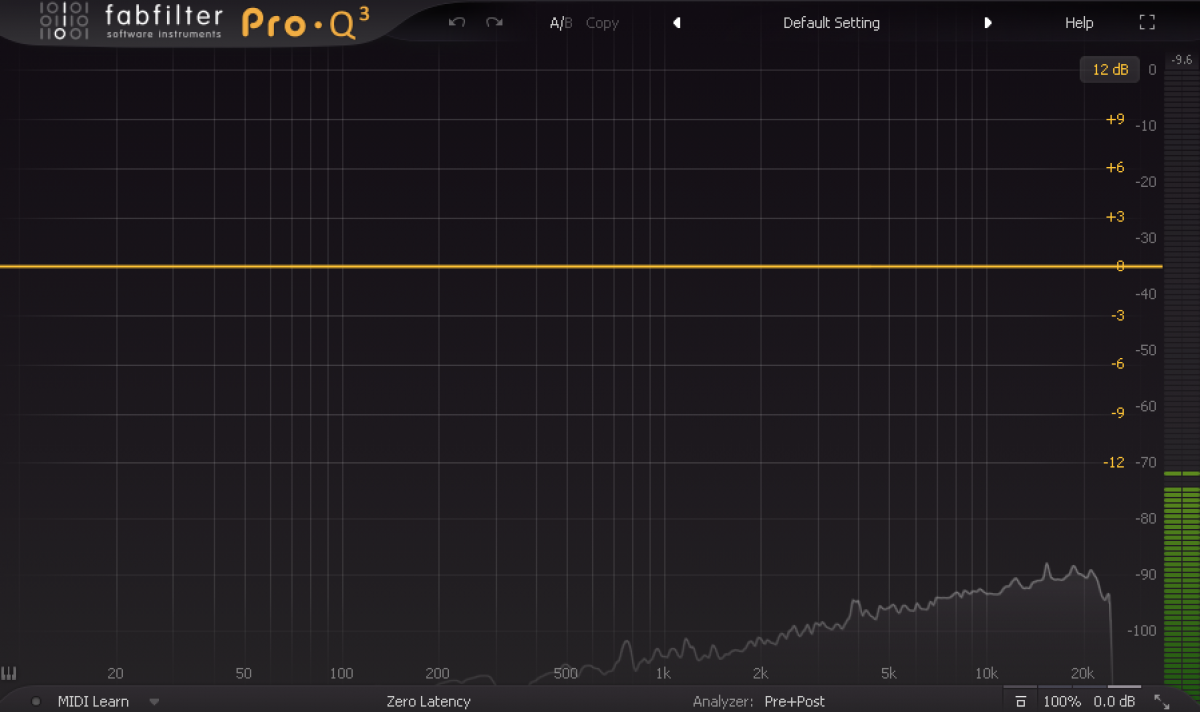This screenshot has width=1200, height=712.
Task: Enter full screen mode via corner-brackets icon
Action: point(1147,22)
